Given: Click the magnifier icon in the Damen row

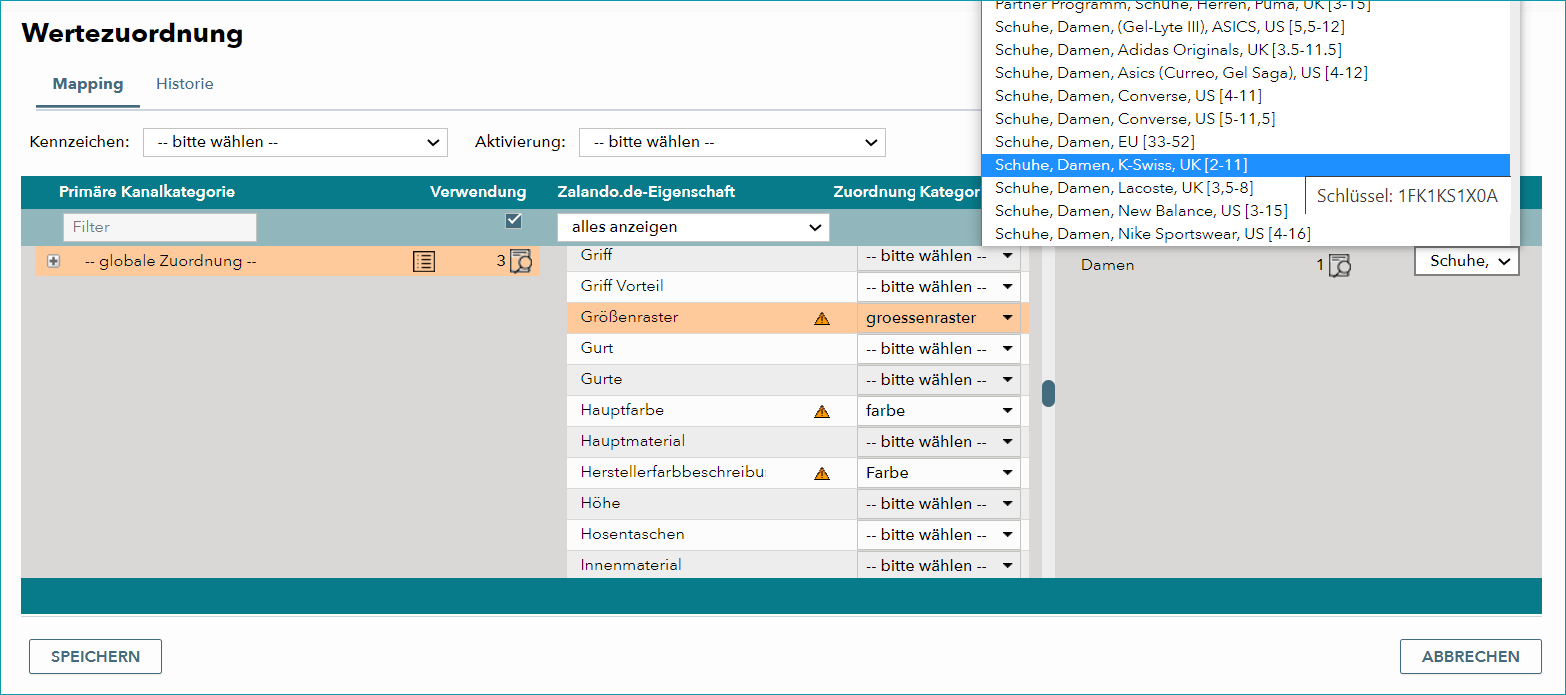Looking at the screenshot, I should (x=1340, y=266).
